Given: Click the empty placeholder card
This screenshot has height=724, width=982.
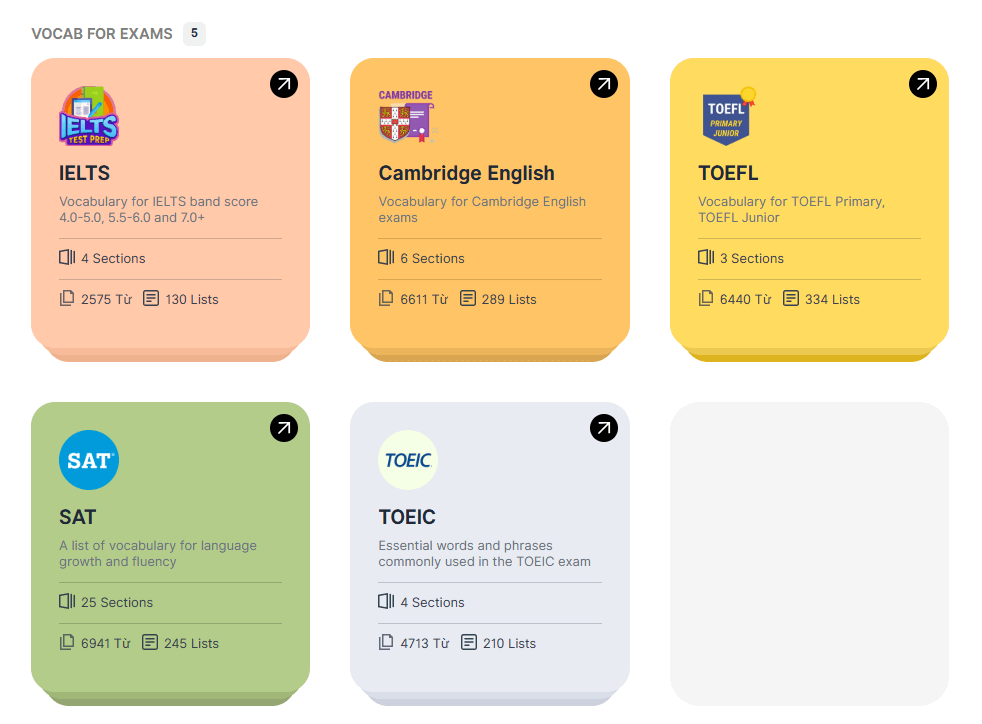Looking at the screenshot, I should 809,554.
